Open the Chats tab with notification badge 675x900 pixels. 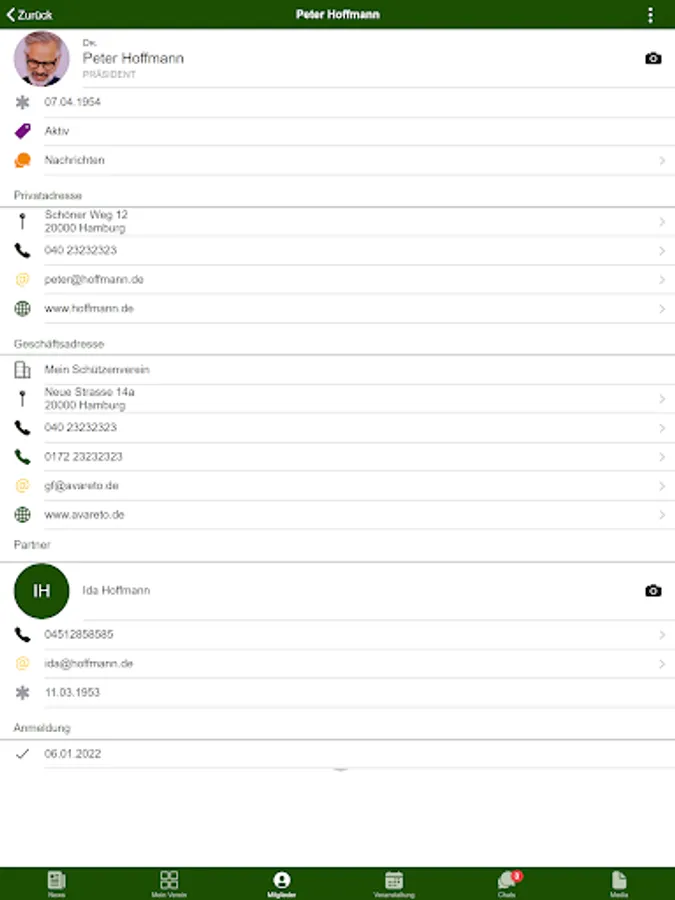tap(507, 883)
